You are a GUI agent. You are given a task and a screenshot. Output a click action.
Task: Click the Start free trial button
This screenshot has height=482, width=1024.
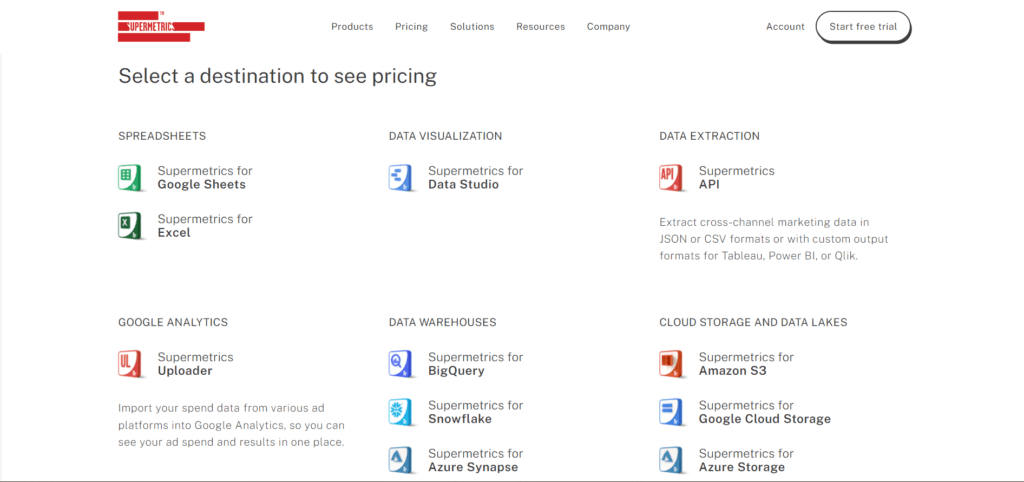pyautogui.click(x=863, y=27)
